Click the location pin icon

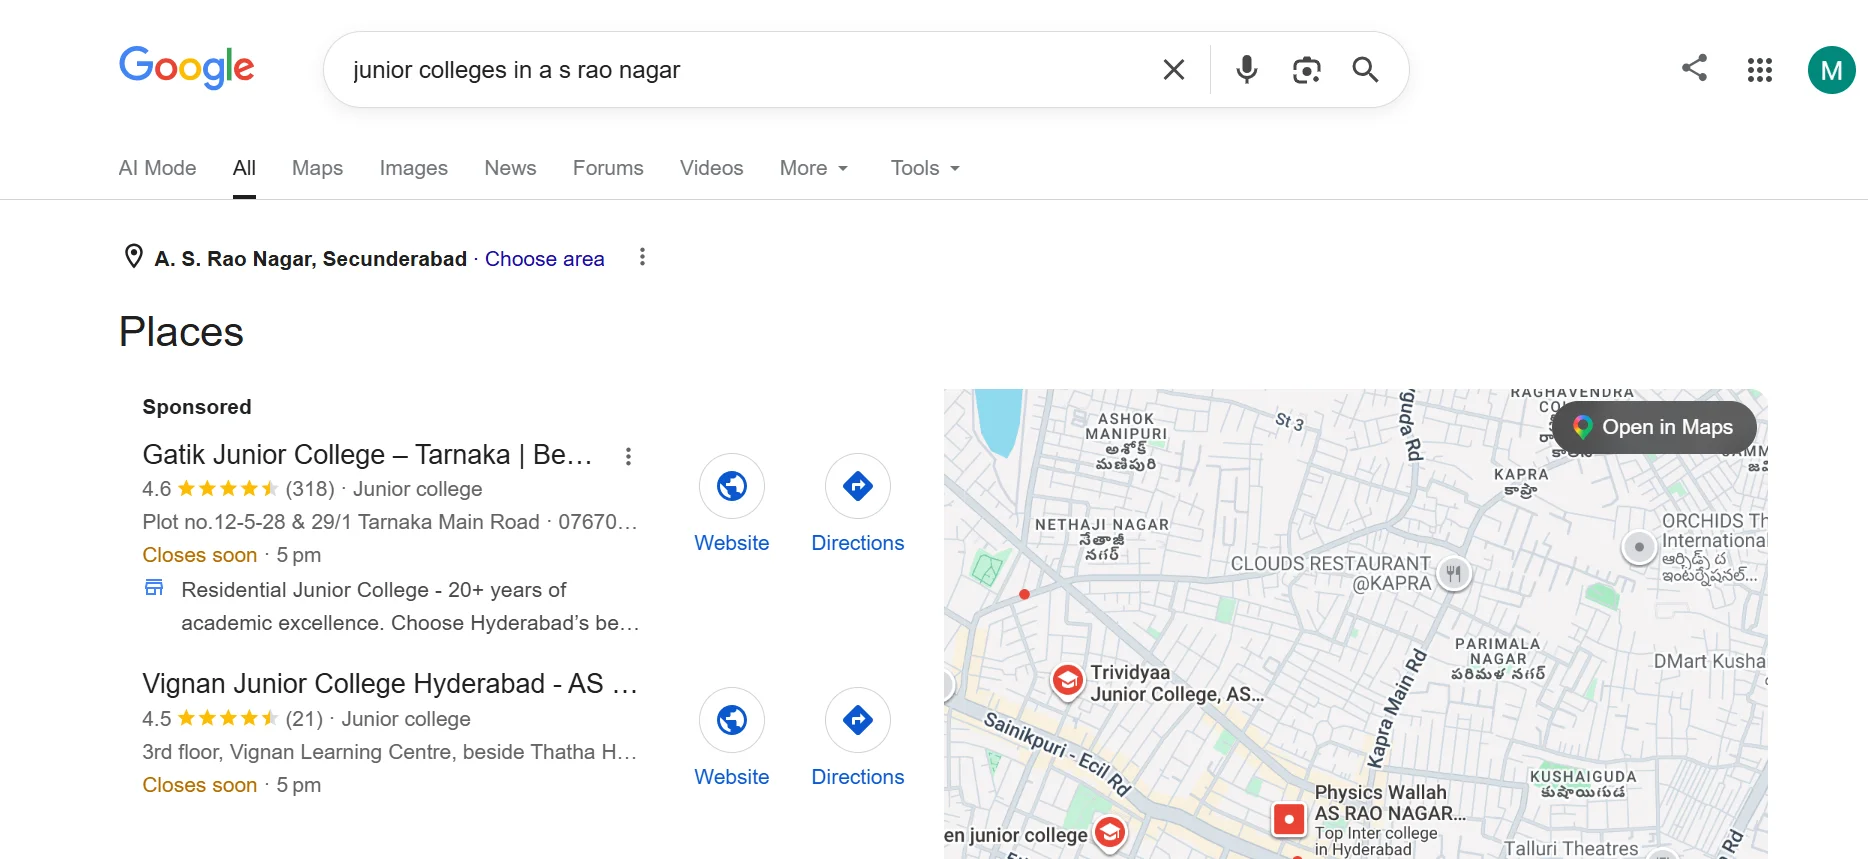pos(133,257)
